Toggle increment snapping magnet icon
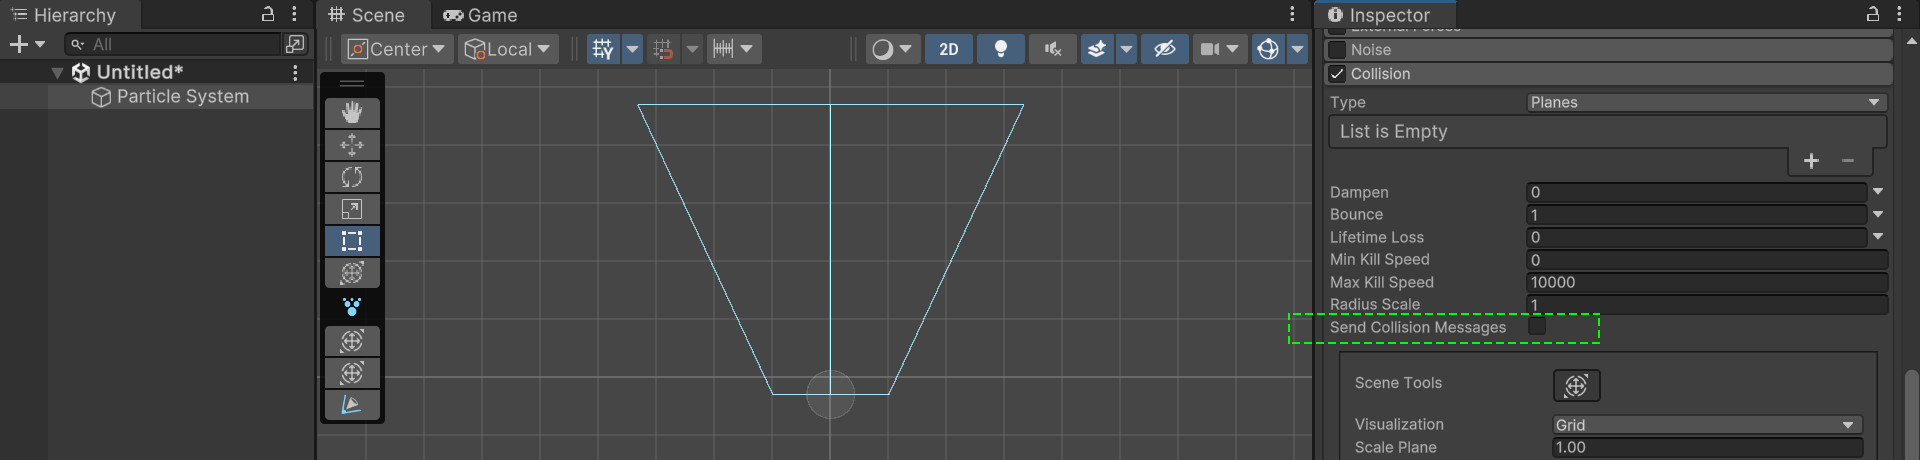This screenshot has height=460, width=1920. tap(662, 49)
